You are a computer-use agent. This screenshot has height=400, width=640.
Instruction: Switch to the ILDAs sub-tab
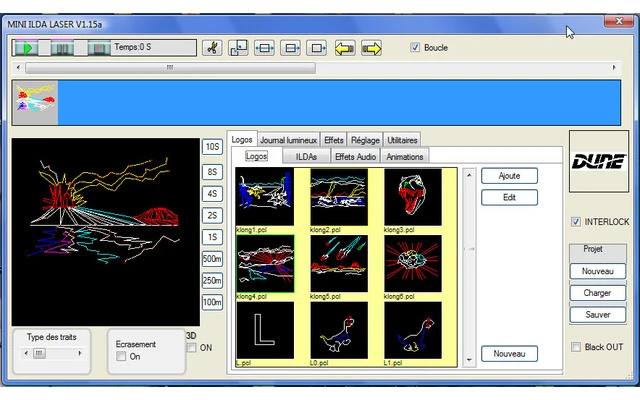click(x=306, y=157)
